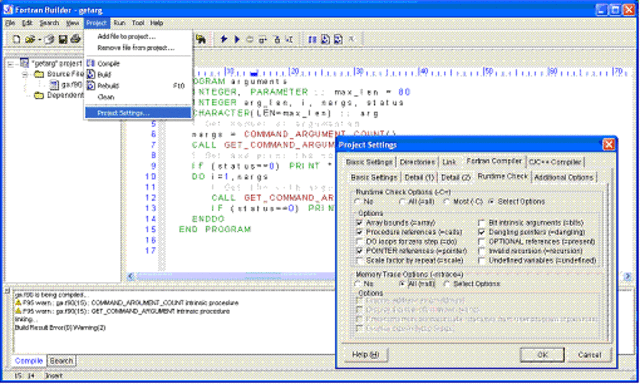Screen dimensions: 640x384
Task: Click the lightning bolt toolbar icon
Action: (x=224, y=40)
